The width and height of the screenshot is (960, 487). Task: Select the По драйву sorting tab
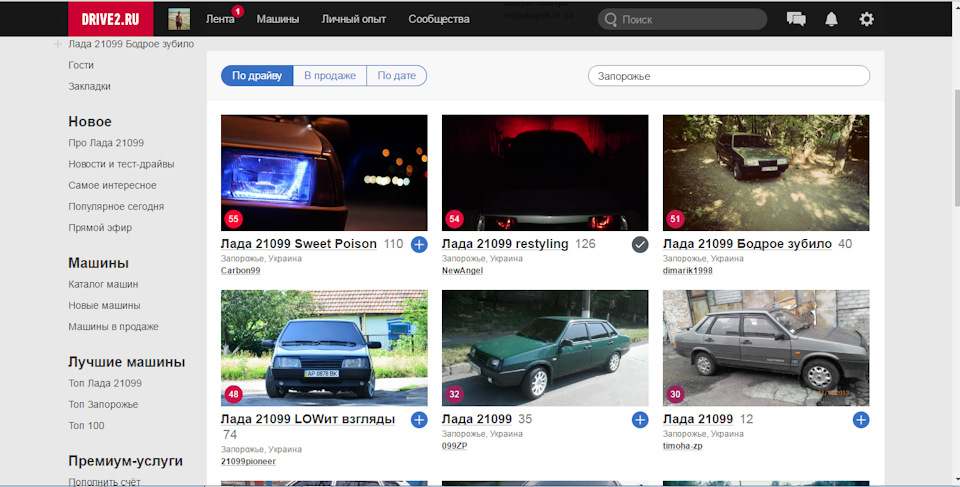tap(257, 75)
